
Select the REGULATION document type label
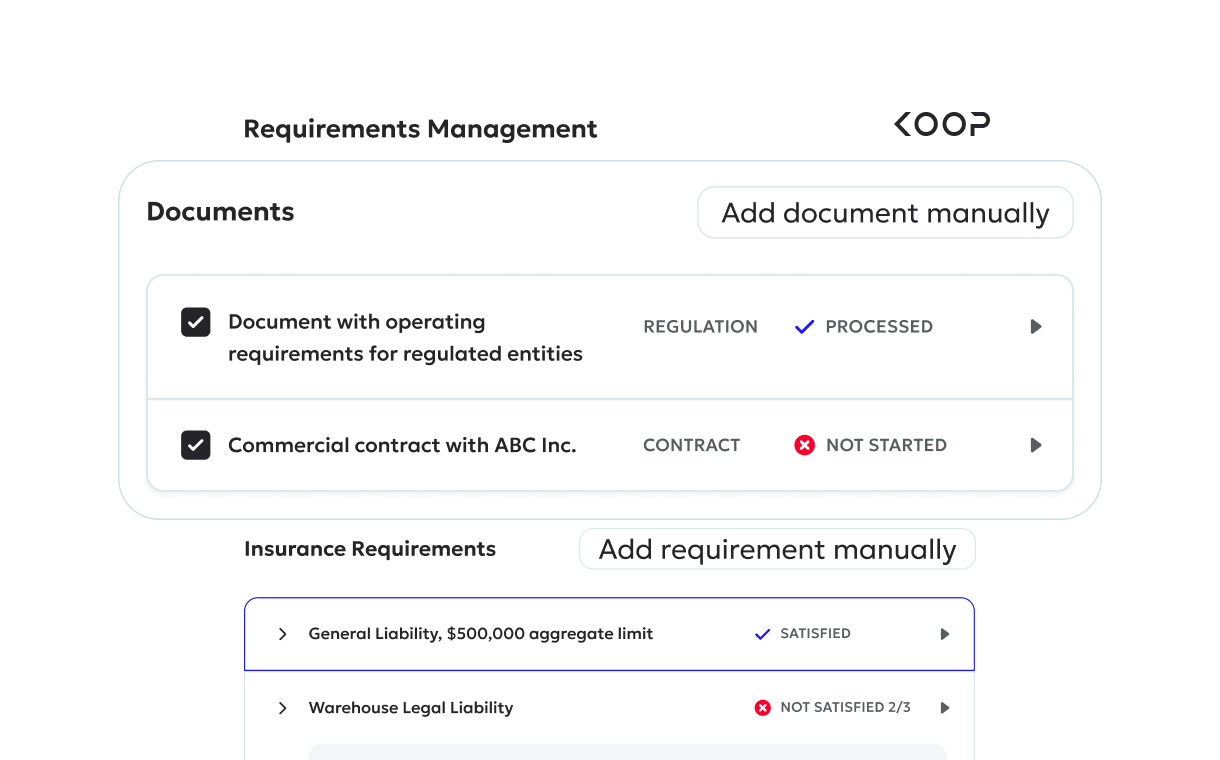700,326
